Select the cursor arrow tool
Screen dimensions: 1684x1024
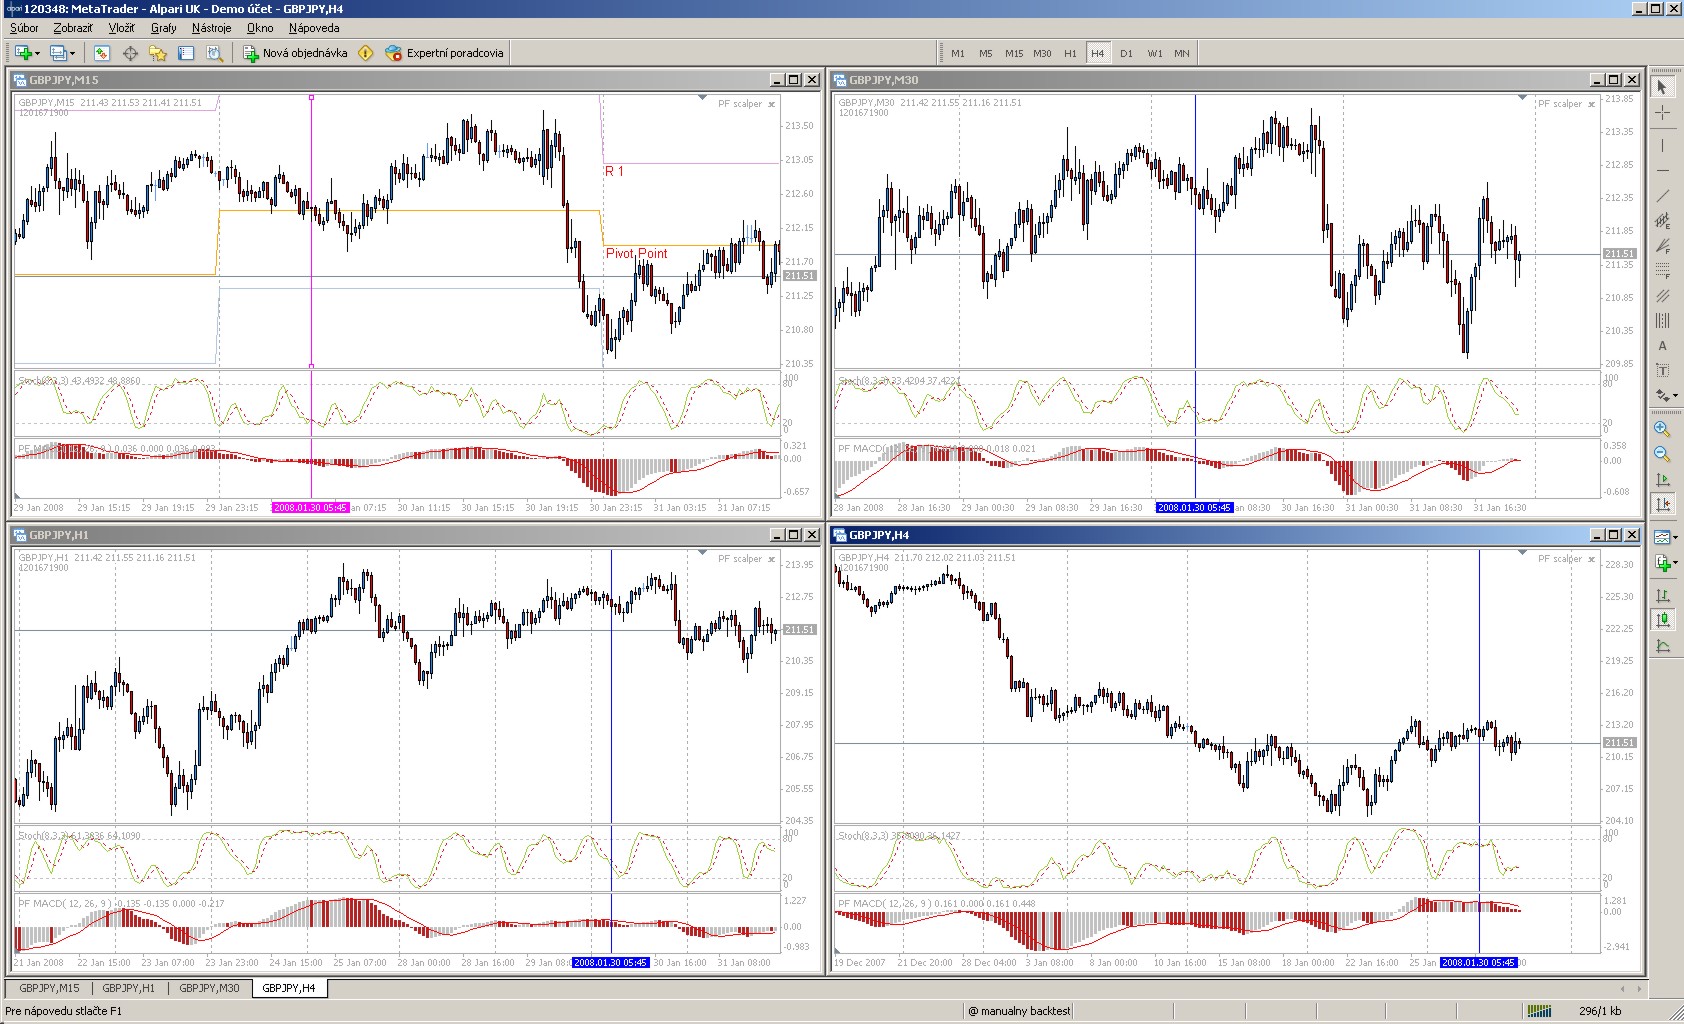(x=1662, y=87)
